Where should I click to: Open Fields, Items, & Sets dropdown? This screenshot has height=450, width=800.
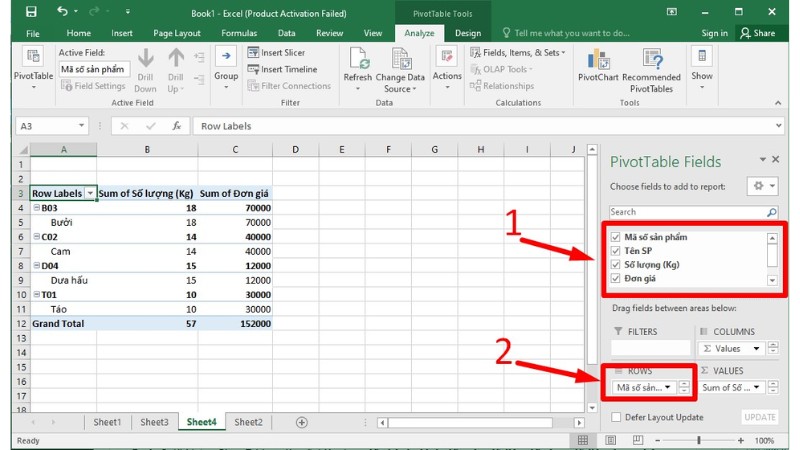click(x=524, y=52)
